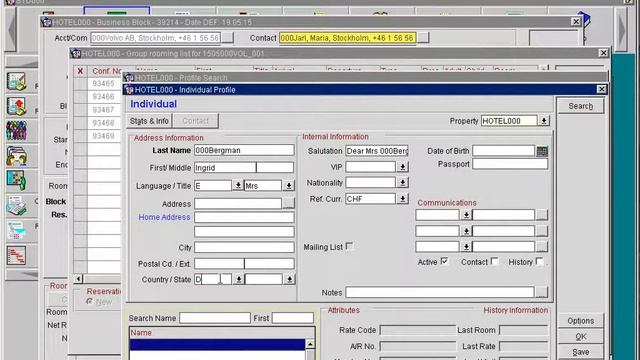
Task: Tick the Contact checkbox
Action: [494, 261]
